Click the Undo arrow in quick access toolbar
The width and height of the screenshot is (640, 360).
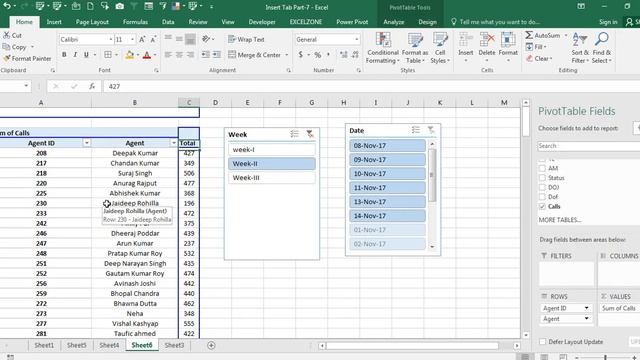(x=7, y=6)
